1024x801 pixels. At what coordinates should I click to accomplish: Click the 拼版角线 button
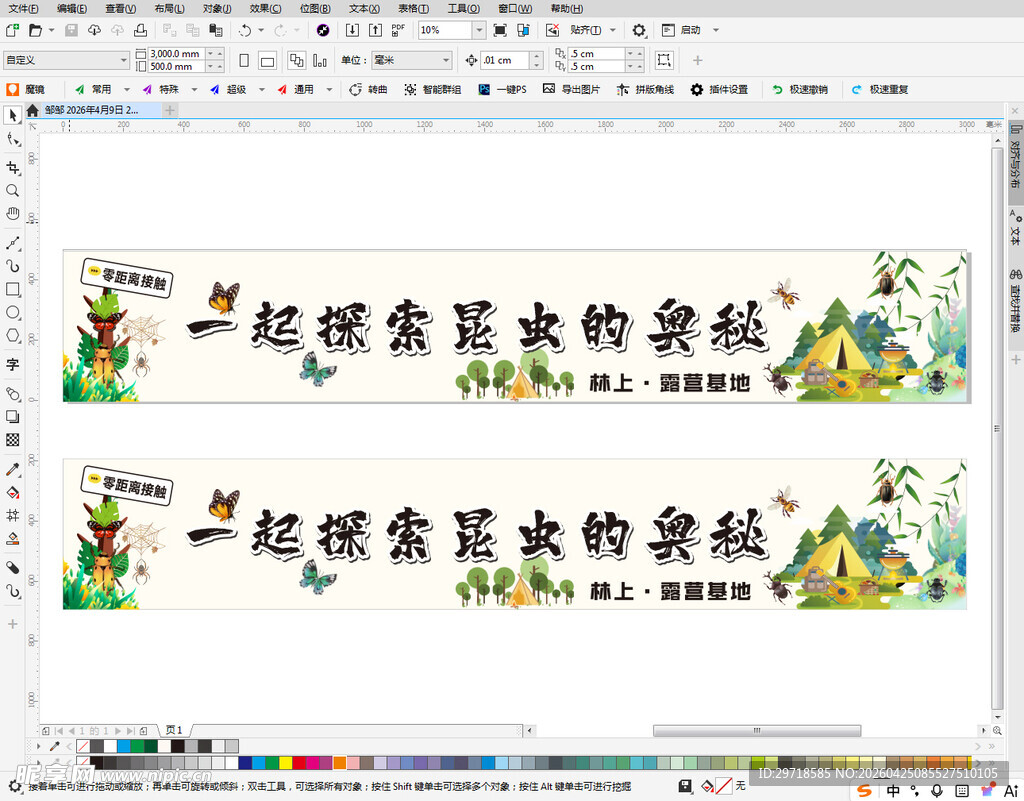645,89
